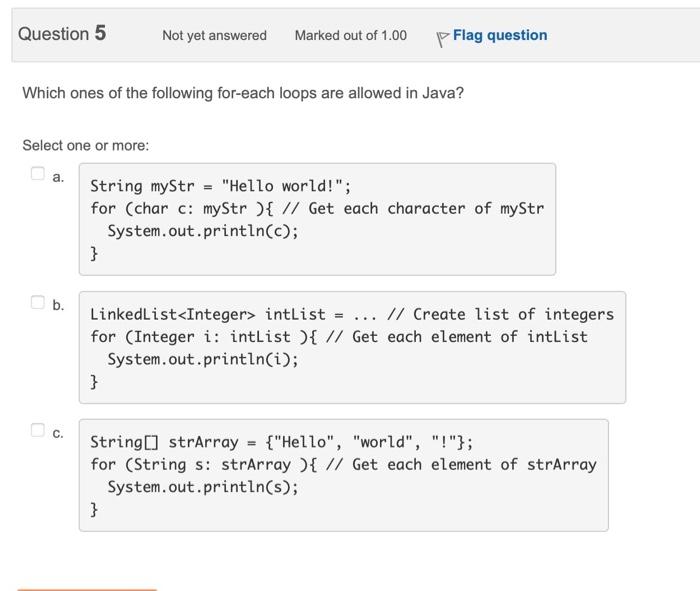Click the 'for (String s: strArray)' line
The width and height of the screenshot is (700, 591).
(x=343, y=464)
